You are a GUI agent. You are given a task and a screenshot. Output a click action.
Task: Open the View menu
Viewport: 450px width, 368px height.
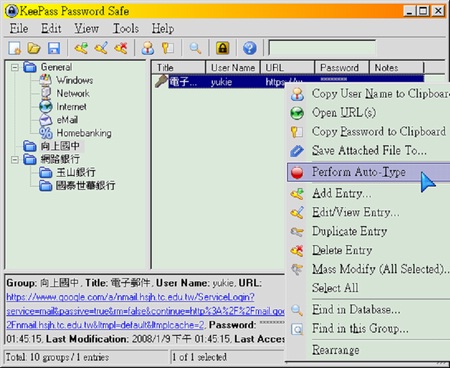[x=86, y=29]
